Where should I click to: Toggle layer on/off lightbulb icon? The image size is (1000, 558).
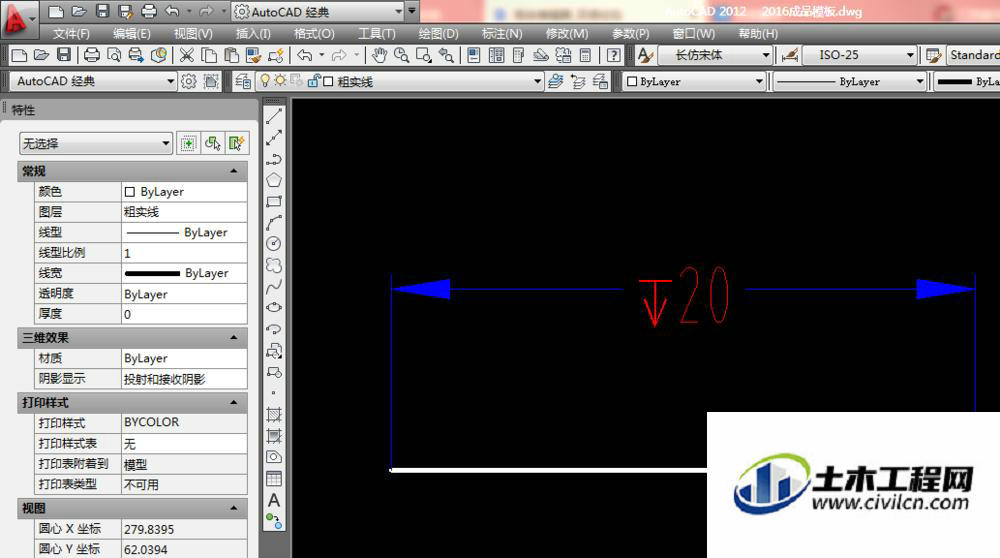265,81
